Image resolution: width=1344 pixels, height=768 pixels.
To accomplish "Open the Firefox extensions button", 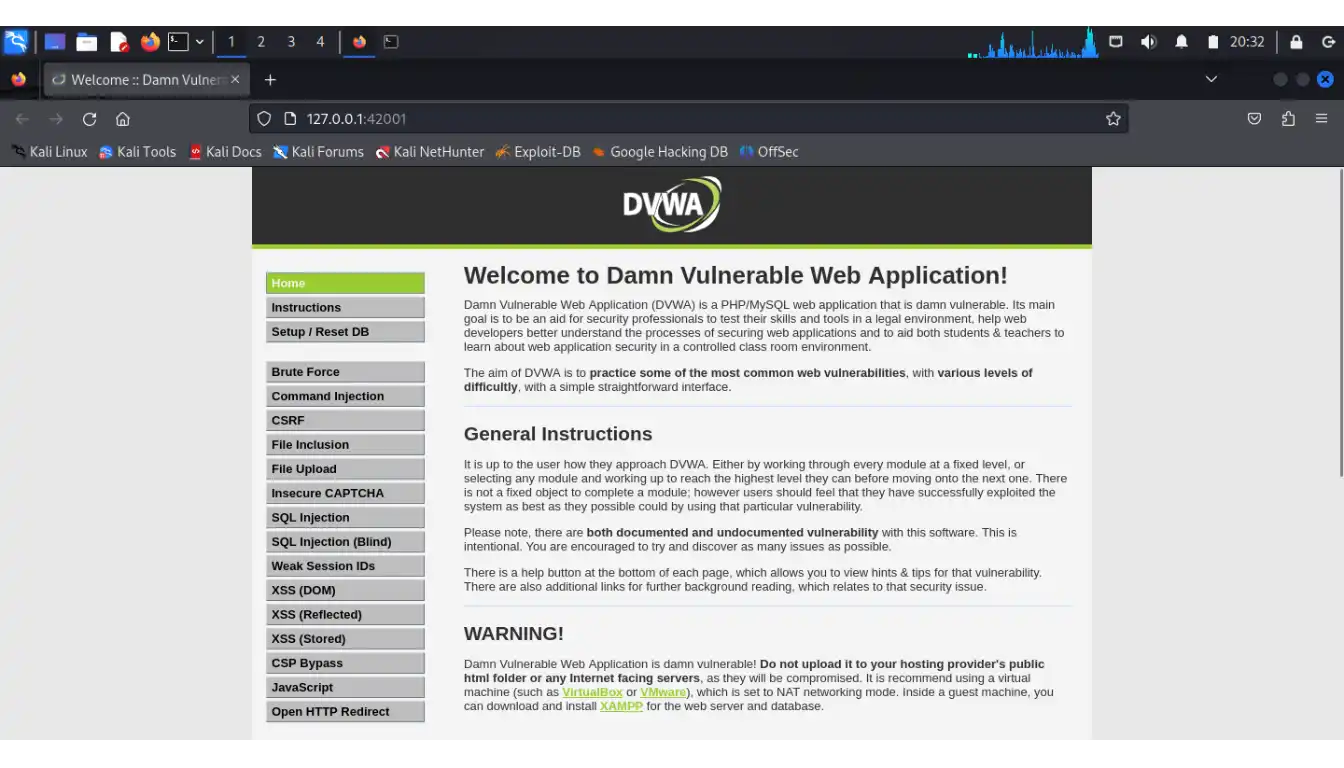I will (x=1288, y=119).
